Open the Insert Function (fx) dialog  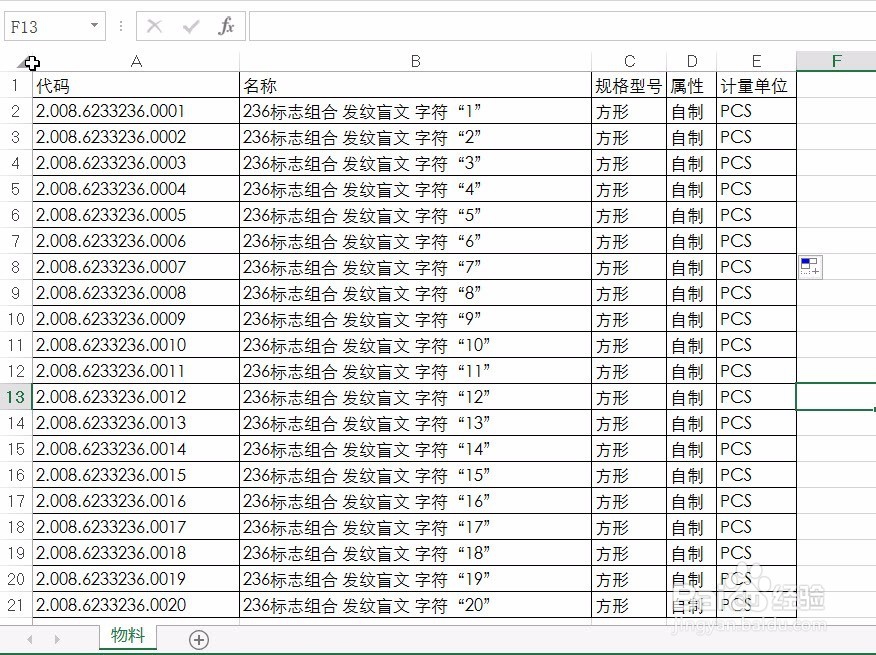tap(225, 26)
